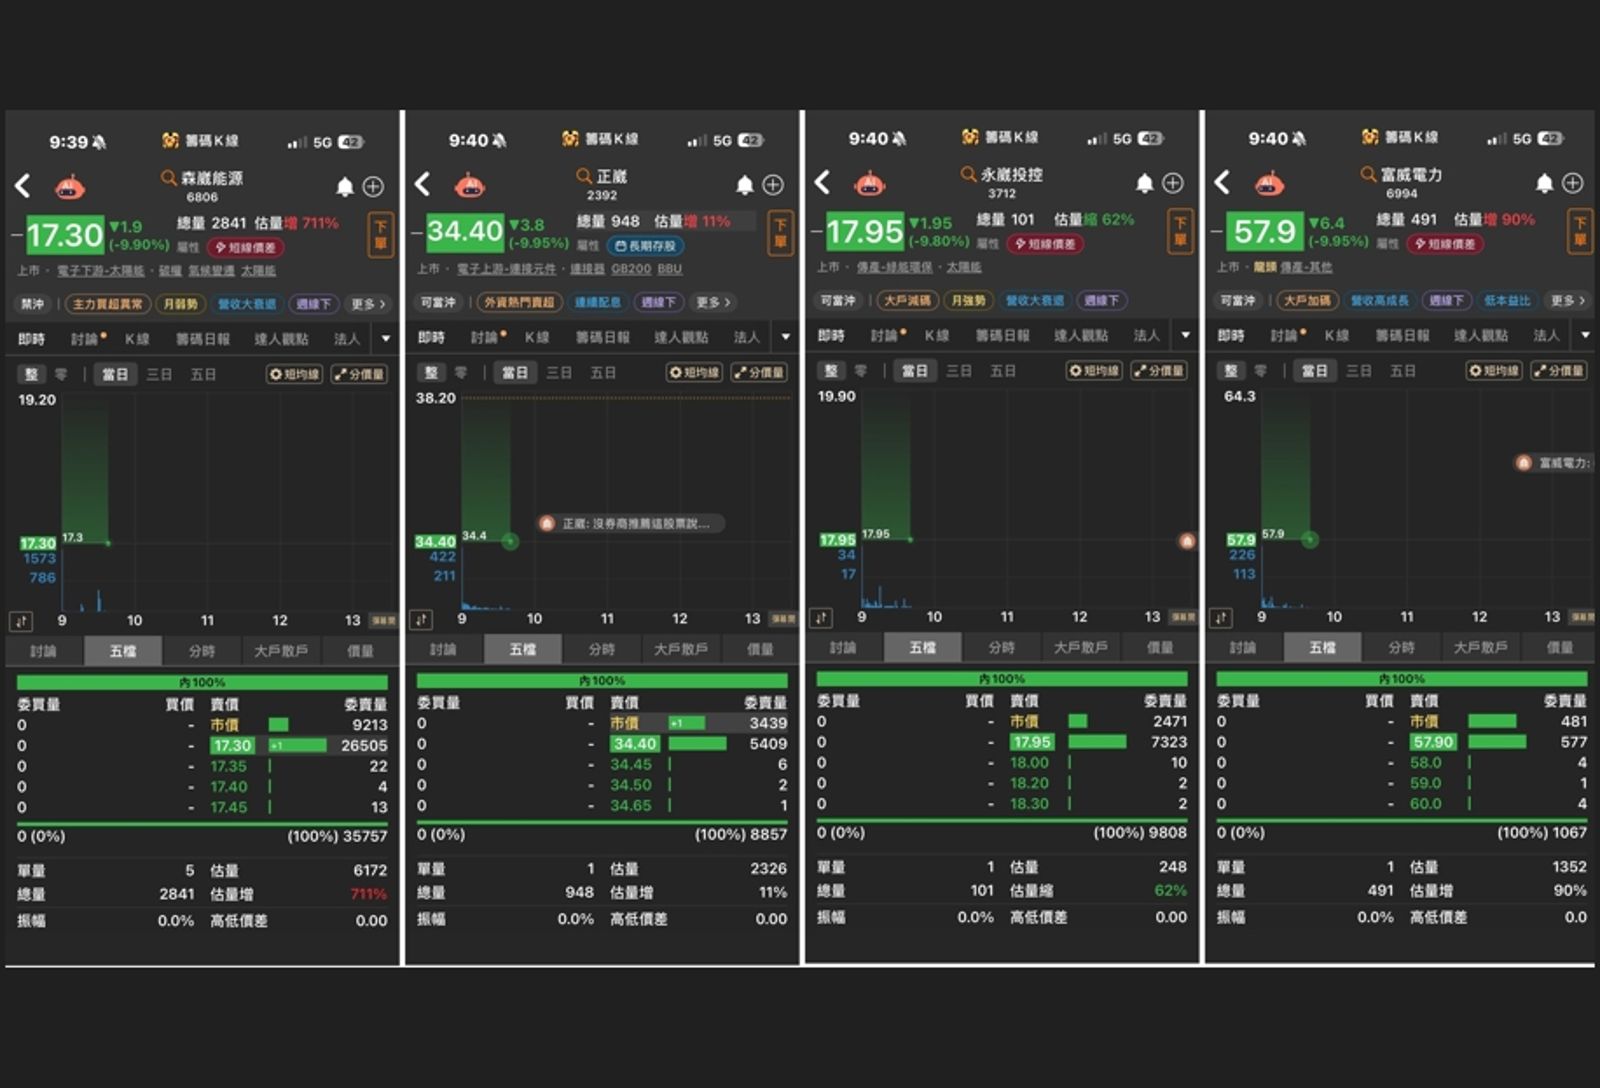Tap the search magnifier beside 富威電力
Image resolution: width=1600 pixels, height=1088 pixels.
tap(1368, 174)
